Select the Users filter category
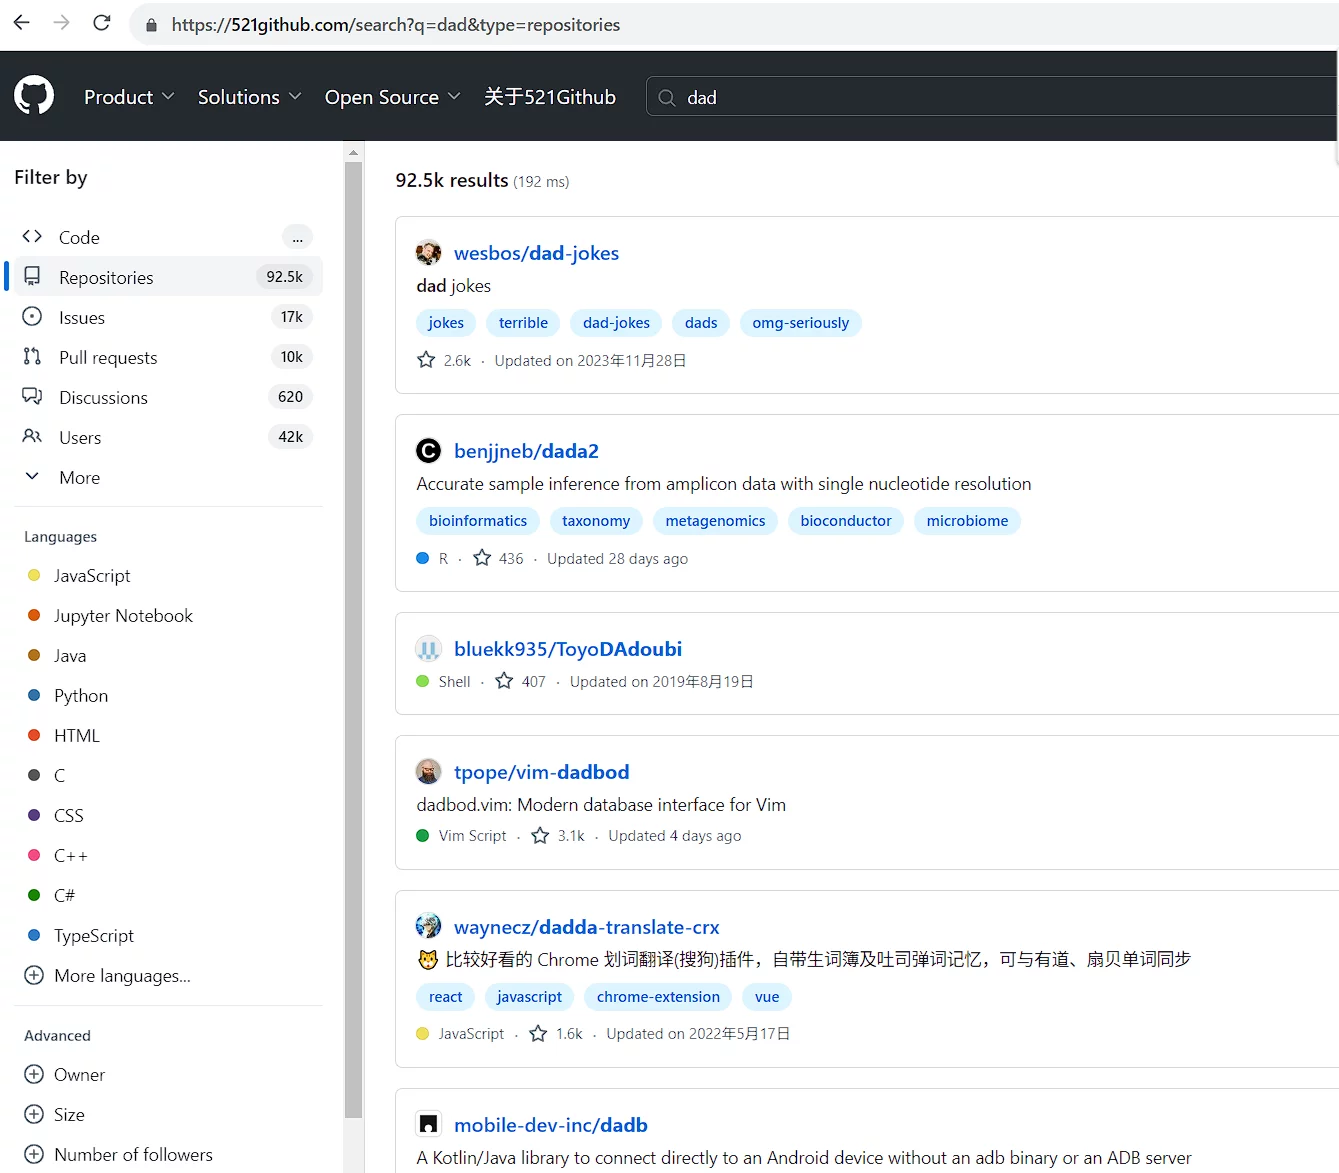The height and width of the screenshot is (1173, 1339). [x=80, y=437]
